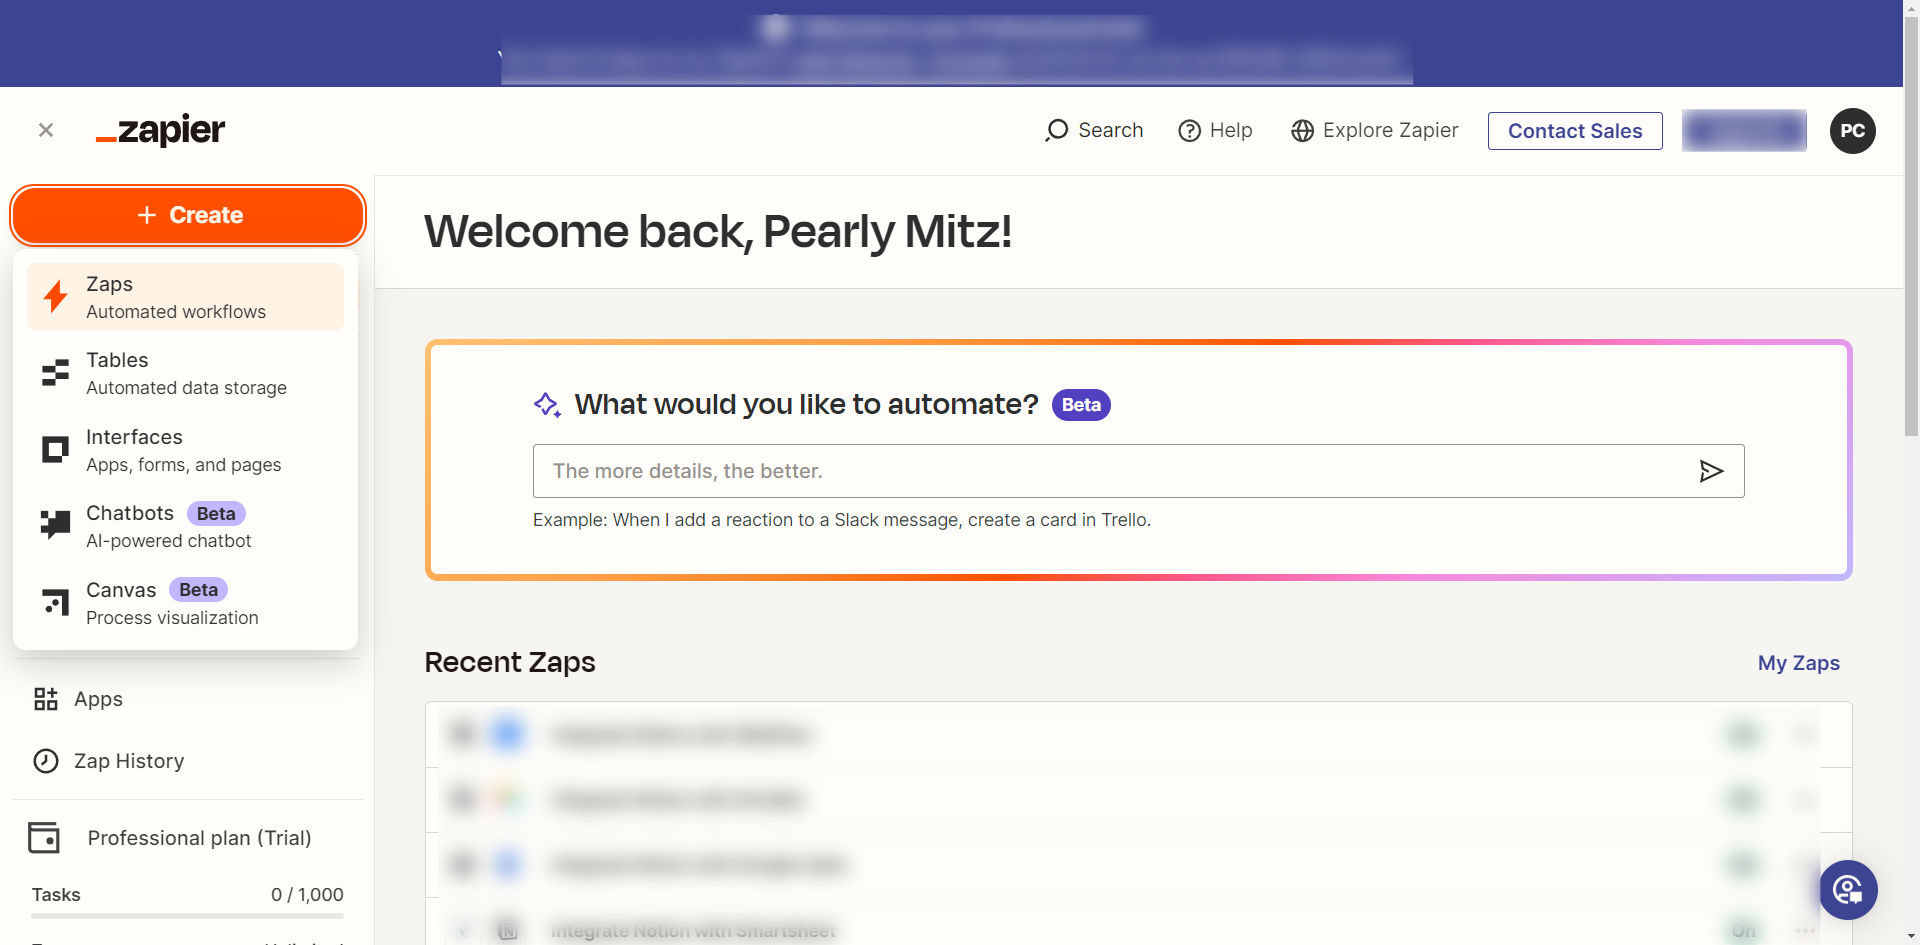
Task: Focus the 'What would you like to automate' field
Action: pos(1110,471)
